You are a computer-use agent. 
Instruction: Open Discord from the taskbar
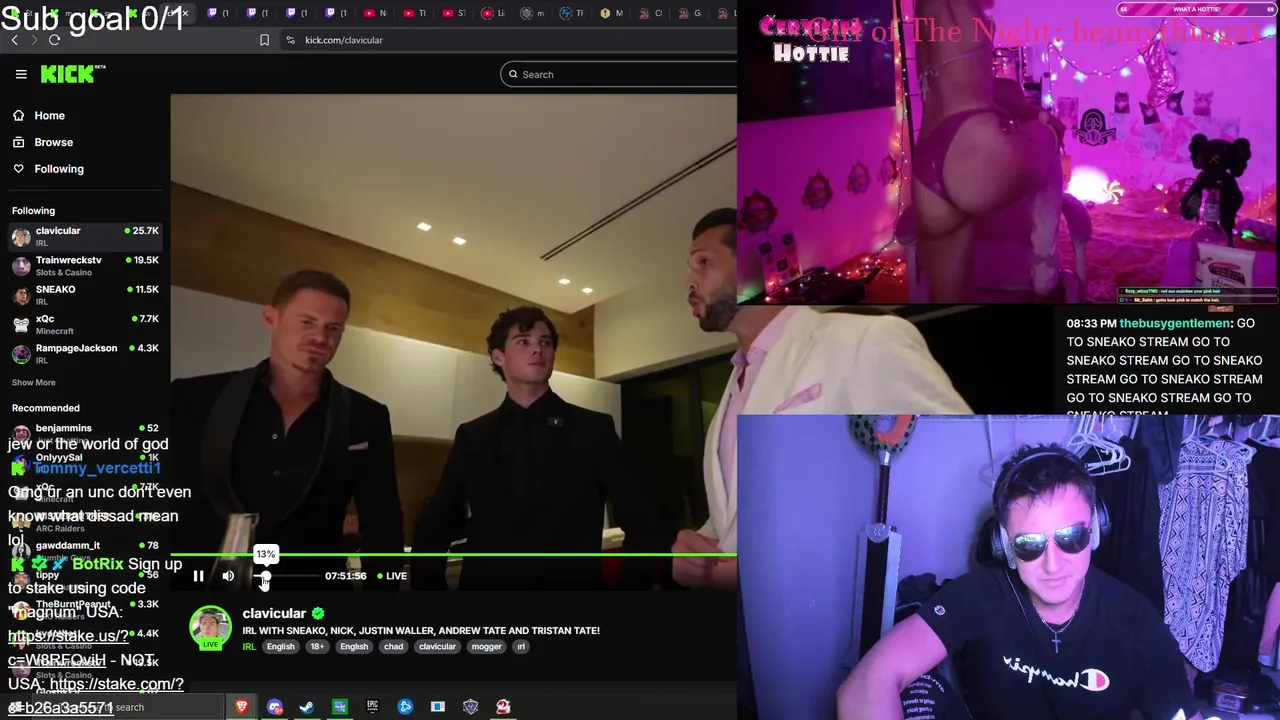click(x=275, y=707)
